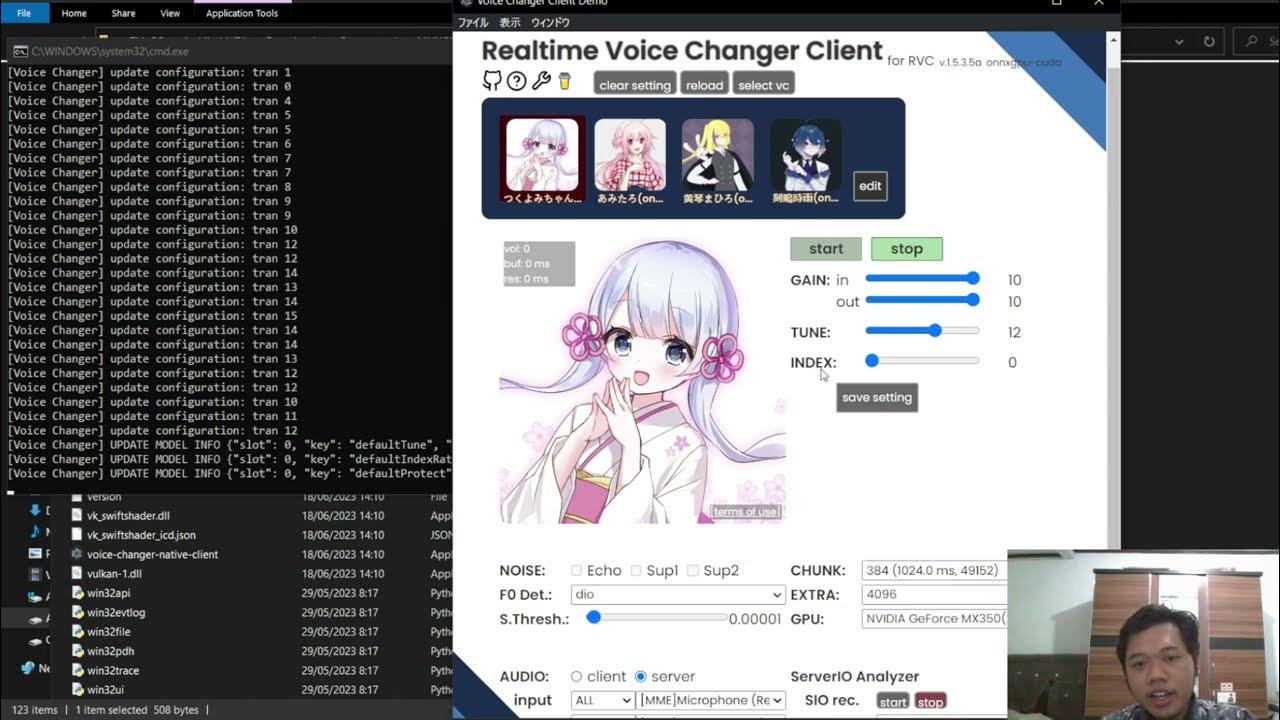Viewport: 1280px width, 720px height.
Task: Select the 黄琴まひろ voice model thumbnail
Action: point(718,155)
